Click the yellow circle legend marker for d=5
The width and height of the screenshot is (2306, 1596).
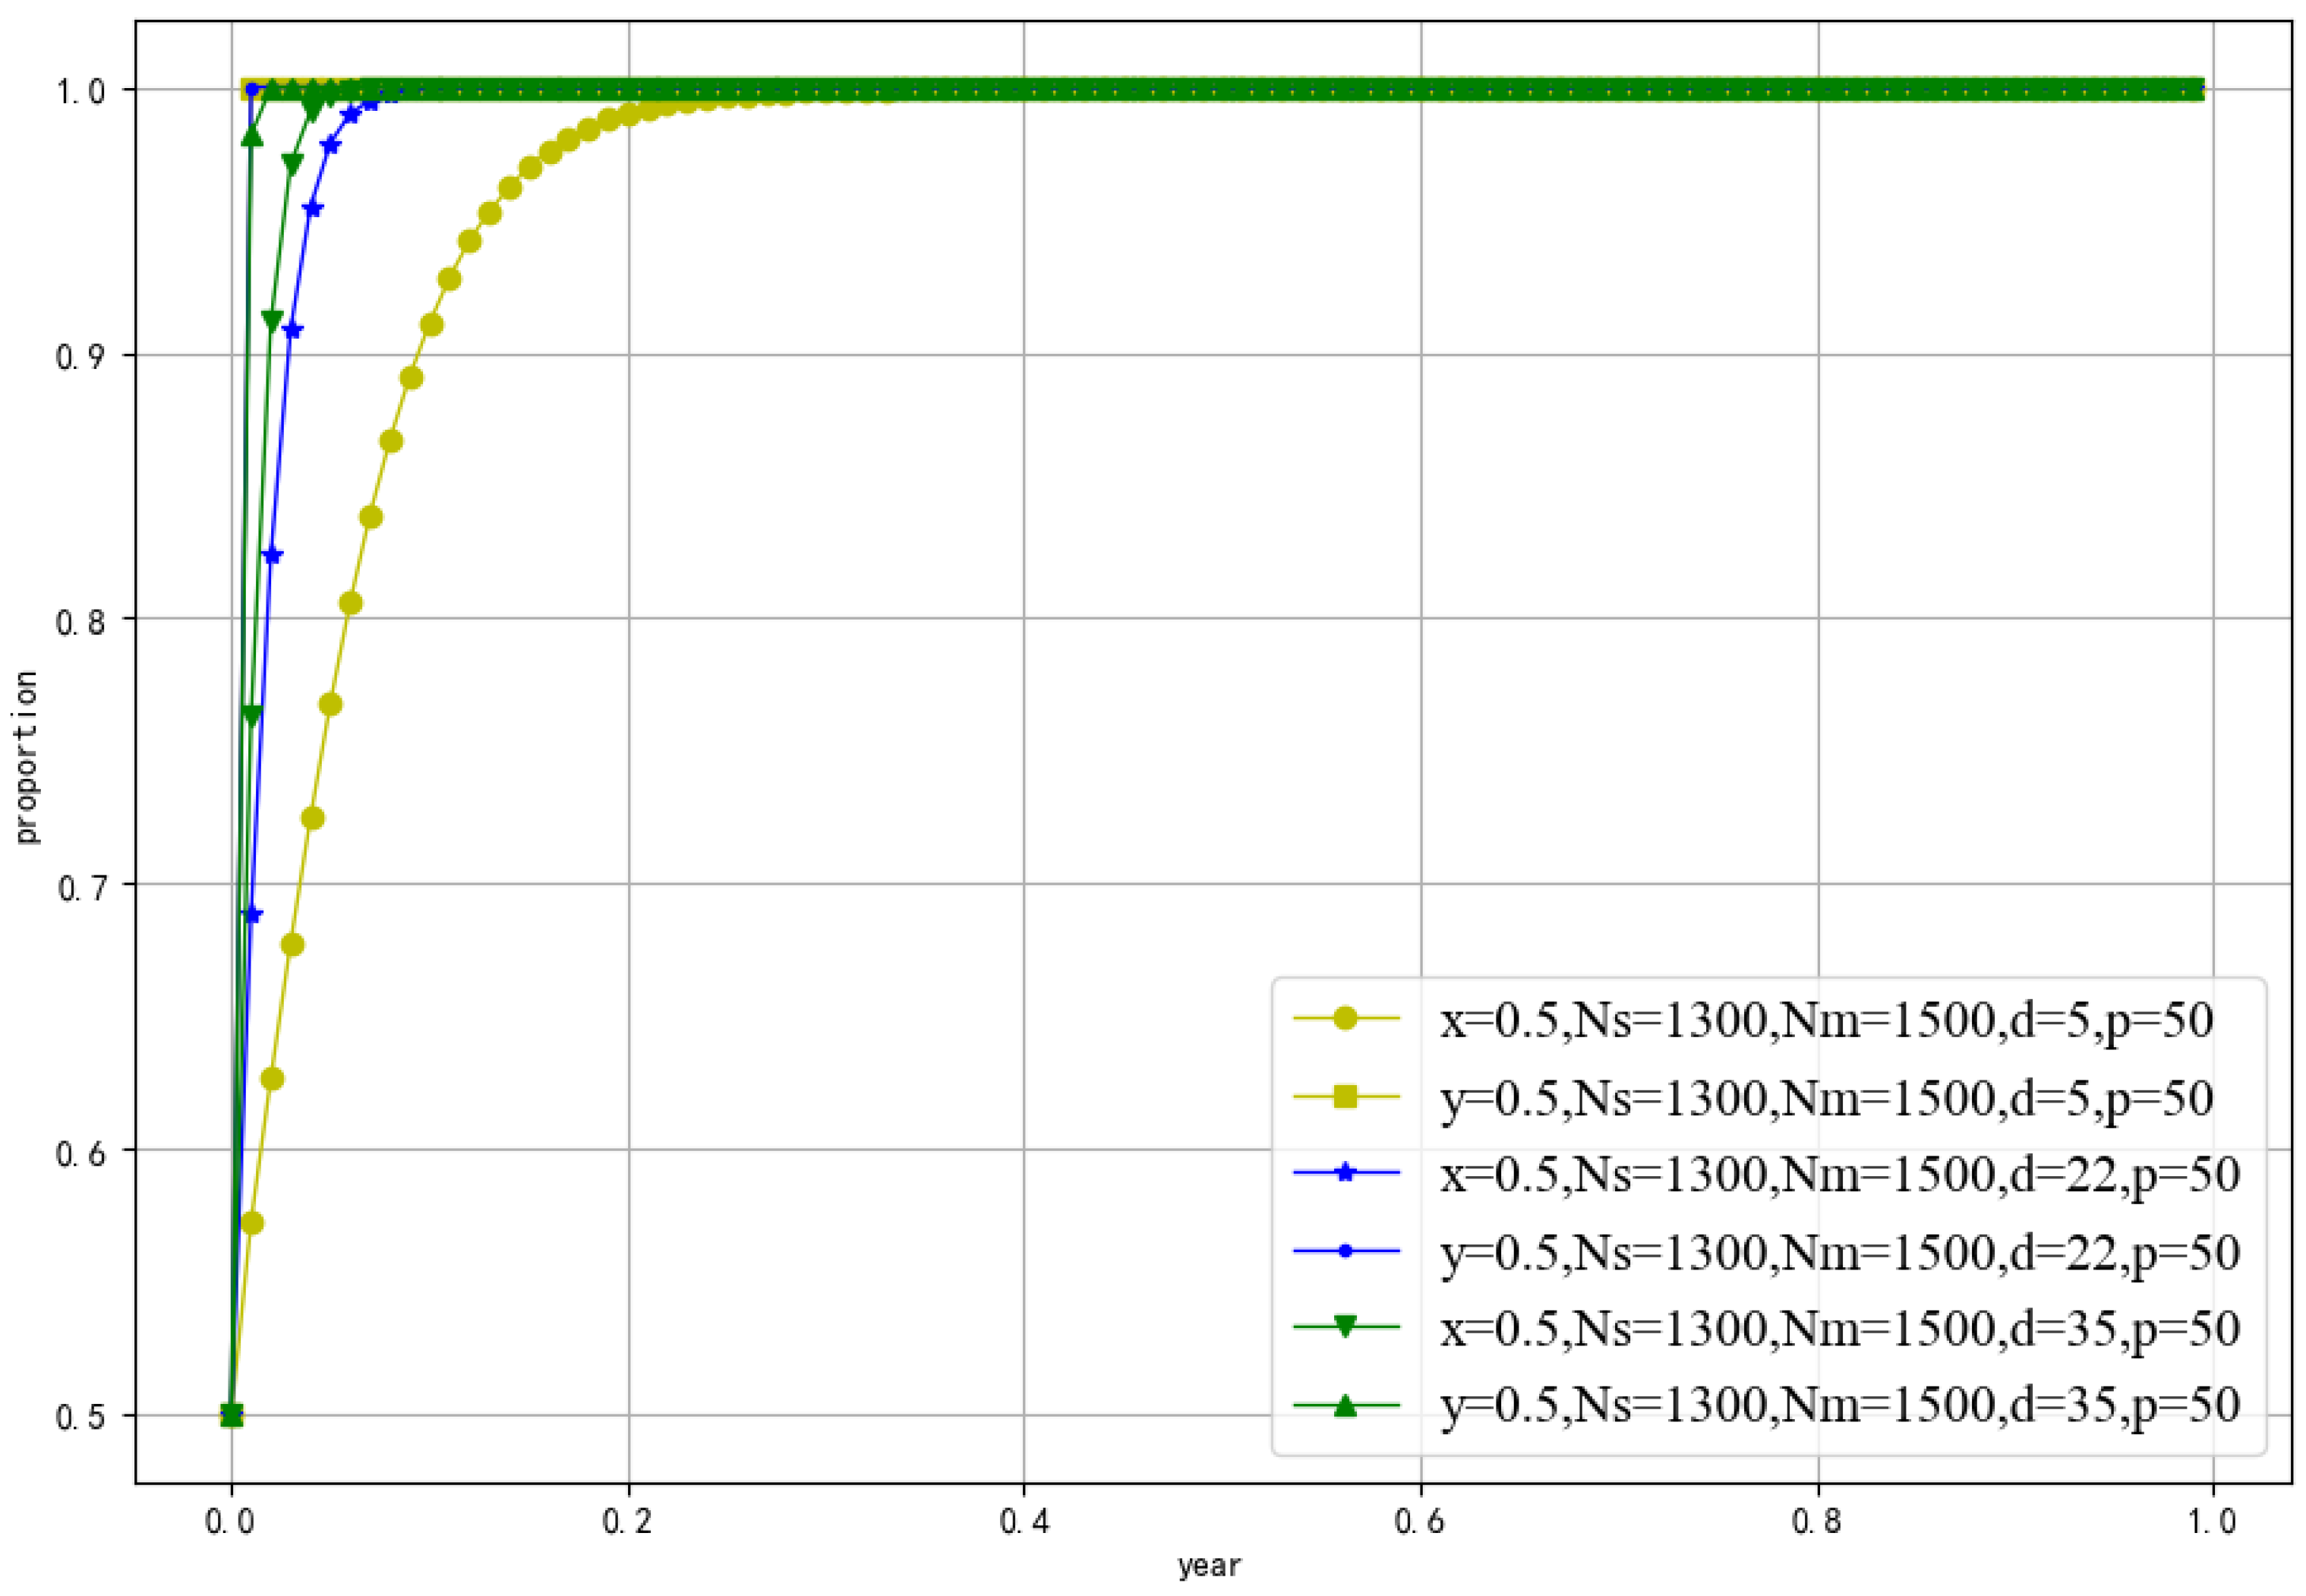click(x=1345, y=1019)
